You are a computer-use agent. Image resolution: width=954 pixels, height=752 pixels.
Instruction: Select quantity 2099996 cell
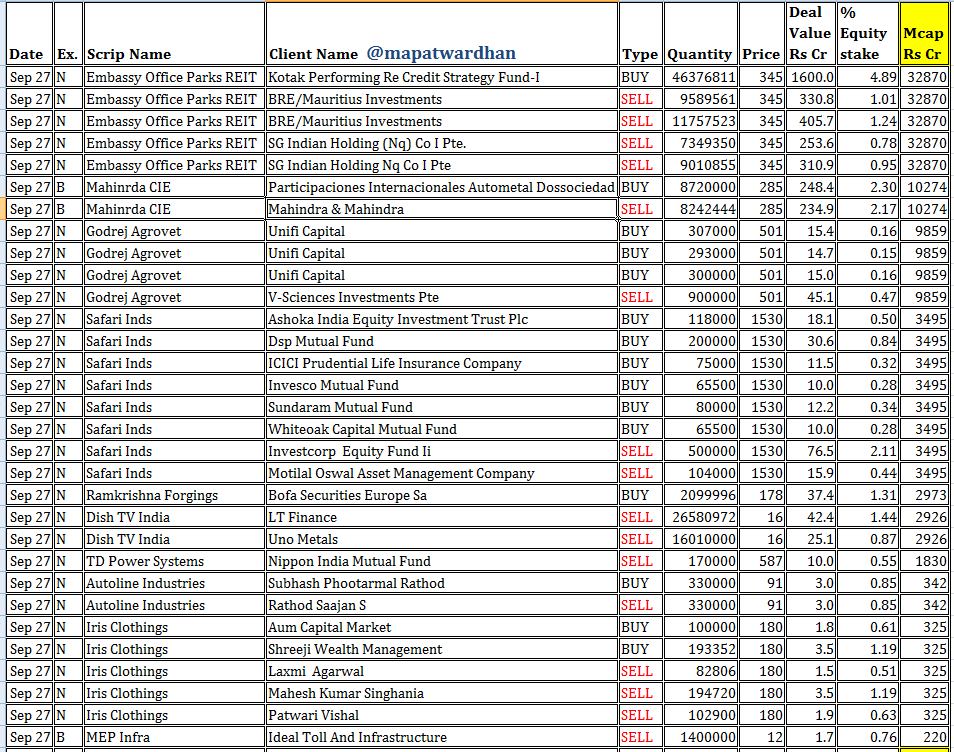700,495
